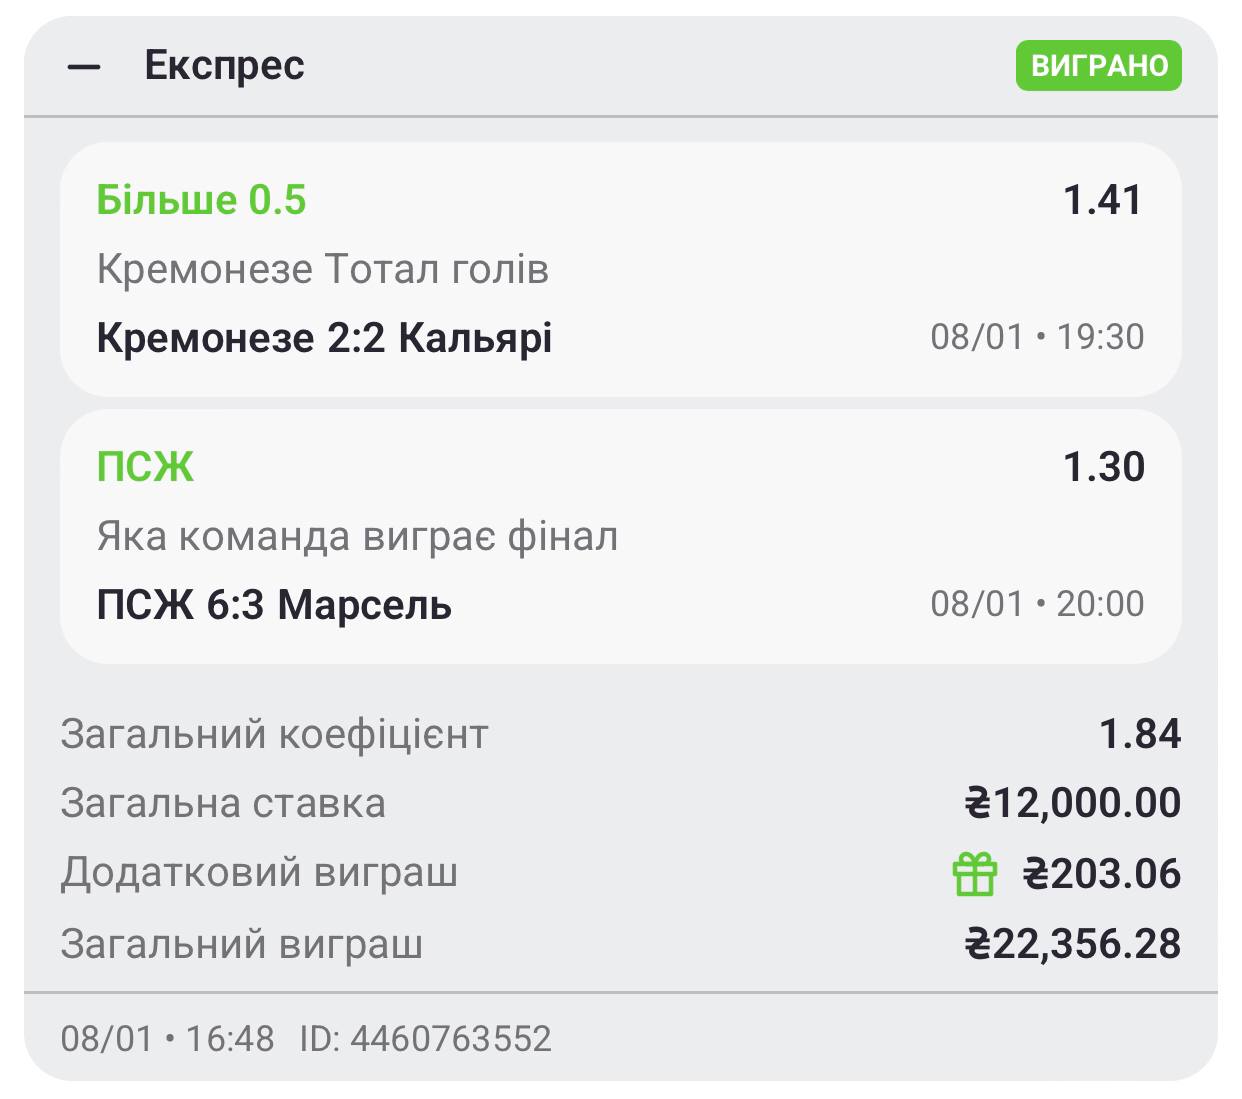Open the ПСЖ 6:3 Марсель match
This screenshot has width=1242, height=1099.
point(274,605)
